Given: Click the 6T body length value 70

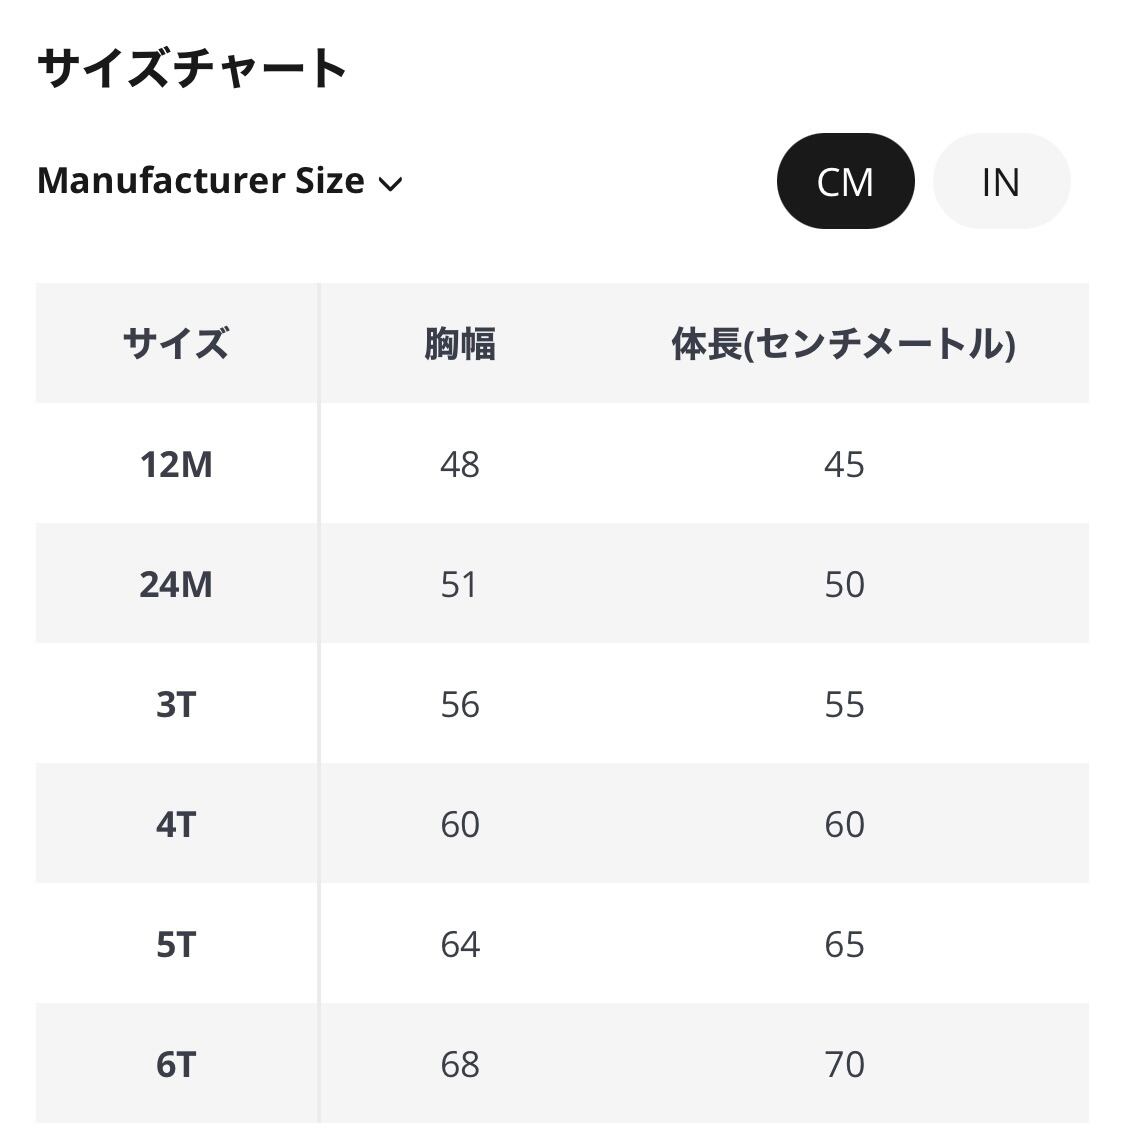Looking at the screenshot, I should pyautogui.click(x=844, y=1064).
